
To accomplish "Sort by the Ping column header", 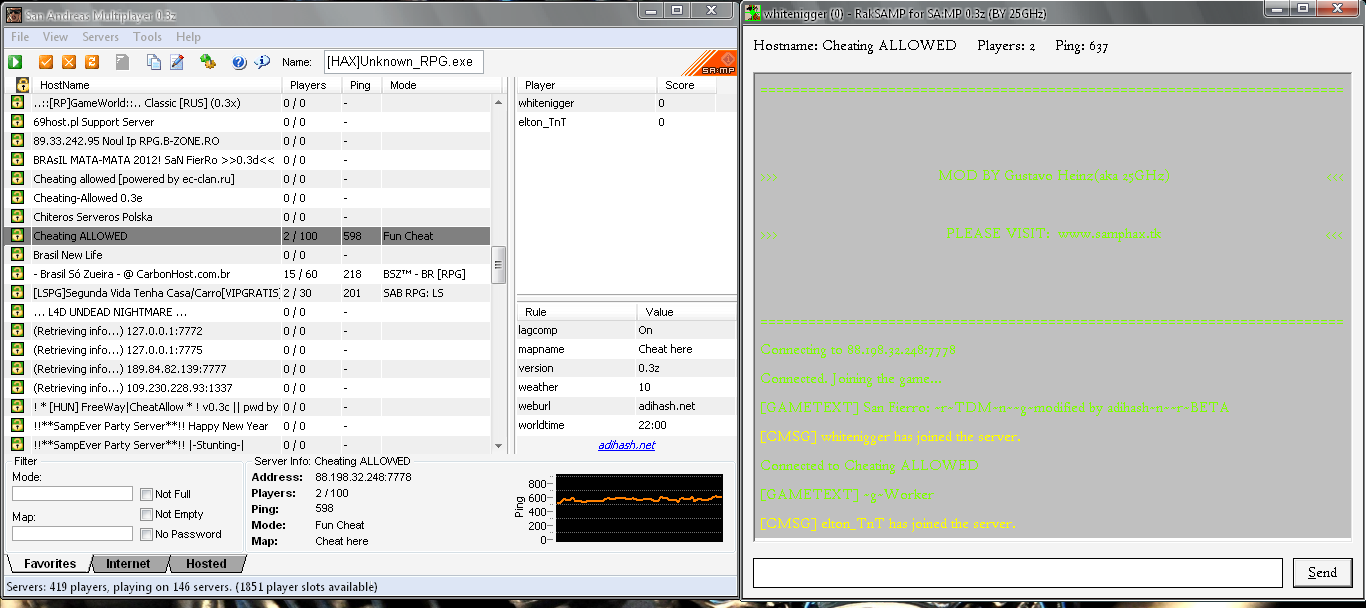I will click(360, 85).
